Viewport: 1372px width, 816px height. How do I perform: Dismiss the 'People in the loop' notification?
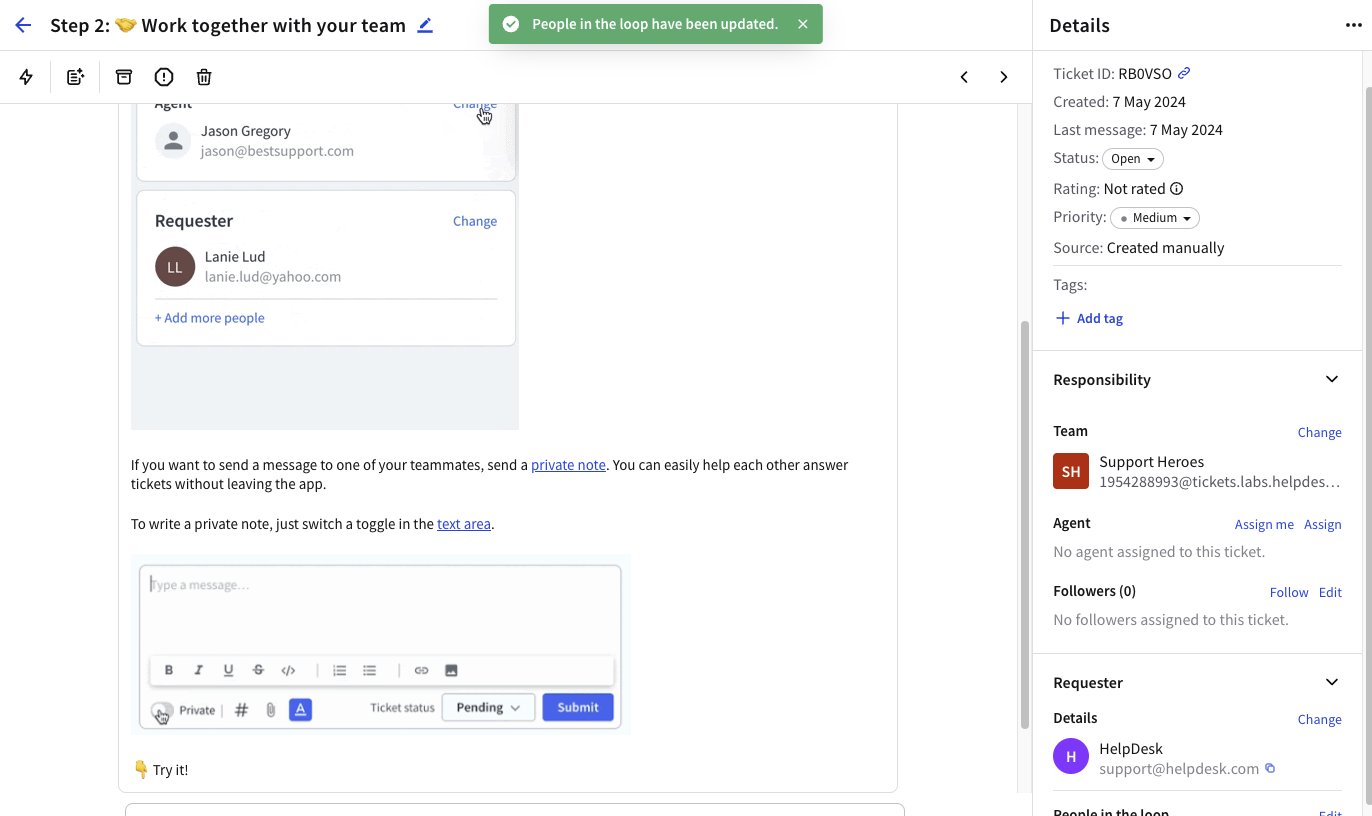tap(803, 24)
